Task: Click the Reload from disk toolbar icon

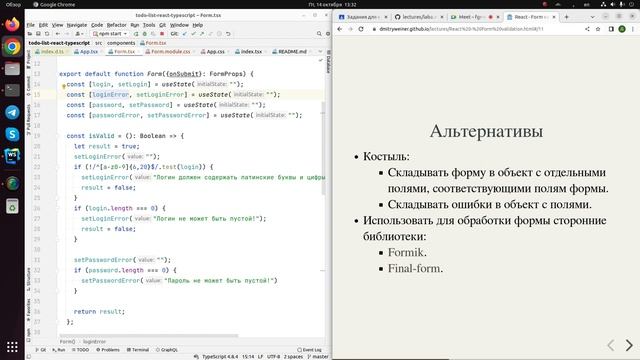Action: [47, 34]
